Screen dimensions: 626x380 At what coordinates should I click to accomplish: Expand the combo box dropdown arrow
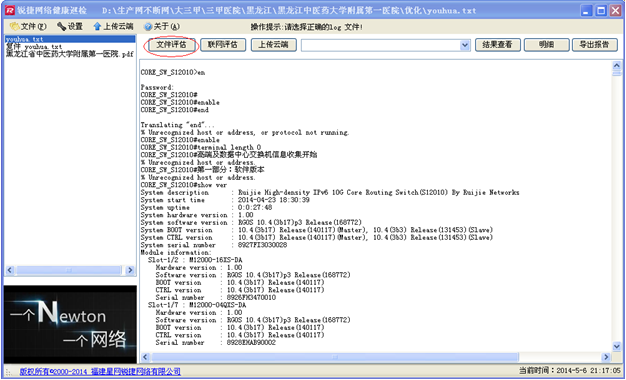pyautogui.click(x=465, y=46)
